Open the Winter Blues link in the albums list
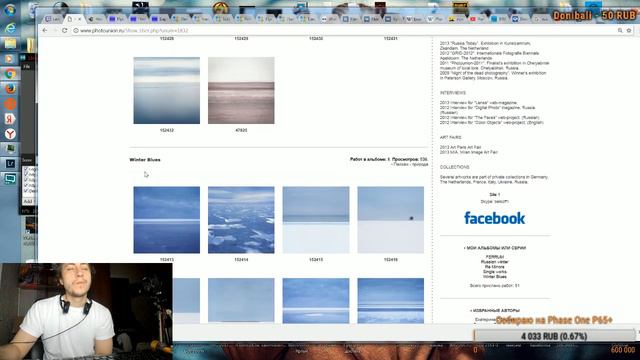The height and width of the screenshot is (360, 640). [x=495, y=276]
